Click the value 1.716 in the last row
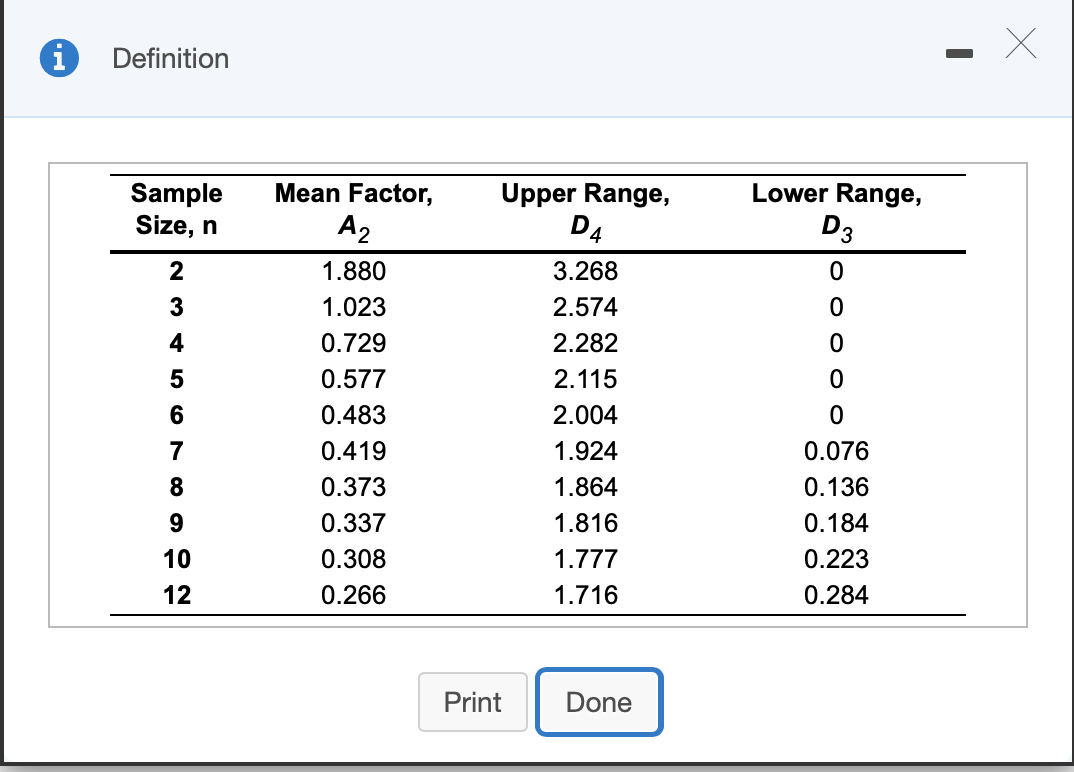The width and height of the screenshot is (1074, 772). coord(586,595)
